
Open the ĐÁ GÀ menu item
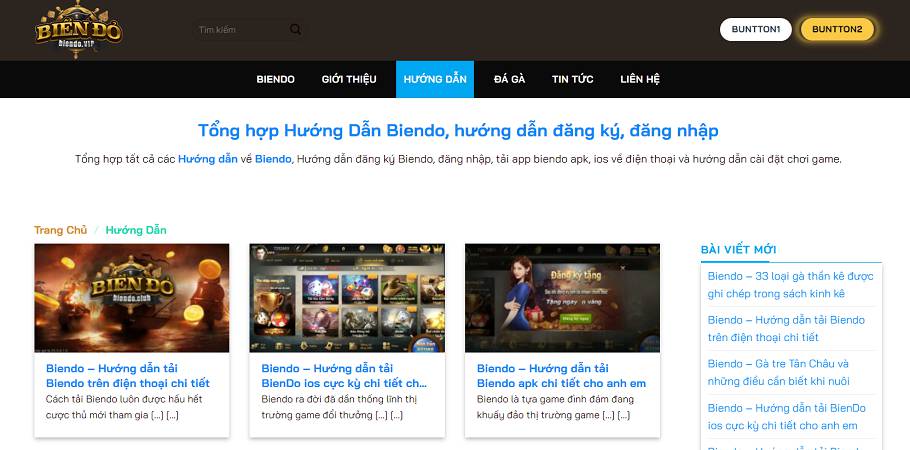tap(510, 80)
